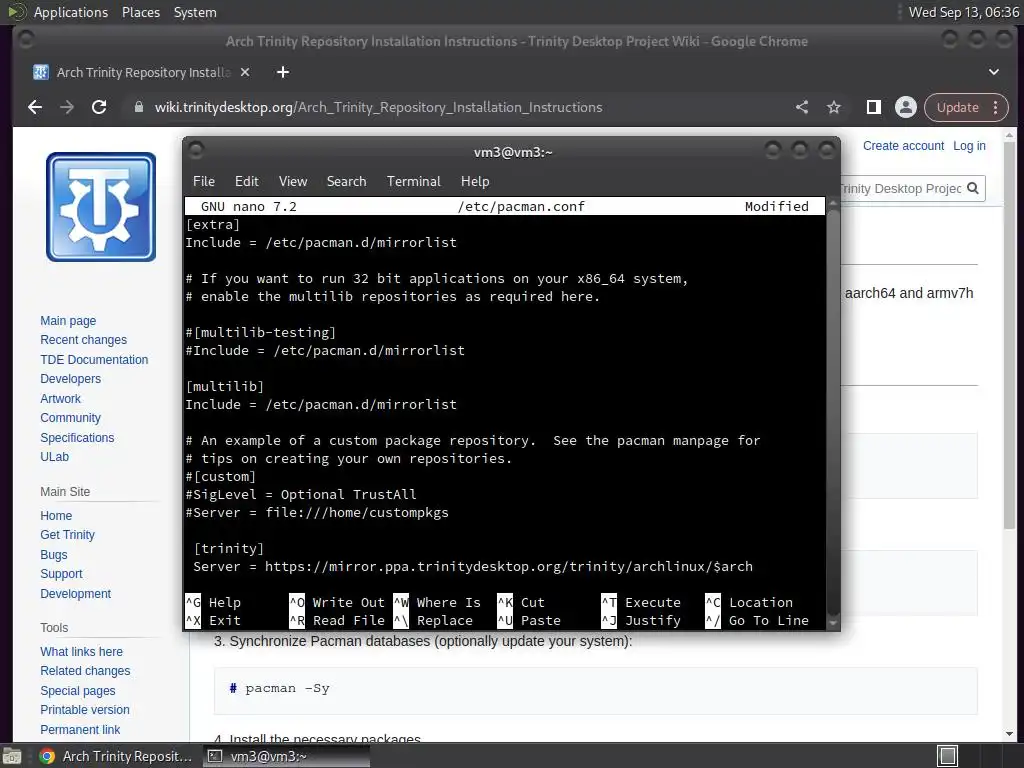Click the Trinity Desktop gear logo
The height and width of the screenshot is (768, 1024).
tap(101, 207)
